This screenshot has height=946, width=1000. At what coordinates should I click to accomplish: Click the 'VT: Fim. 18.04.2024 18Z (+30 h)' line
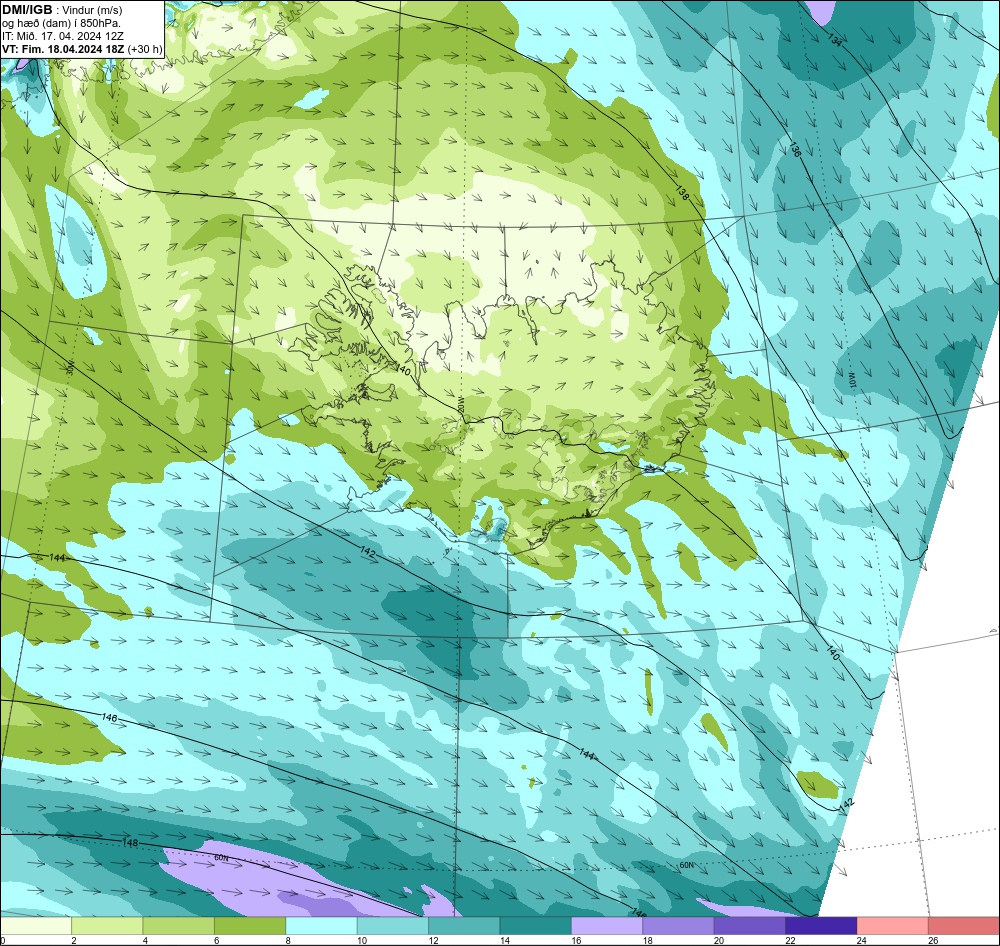click(82, 49)
